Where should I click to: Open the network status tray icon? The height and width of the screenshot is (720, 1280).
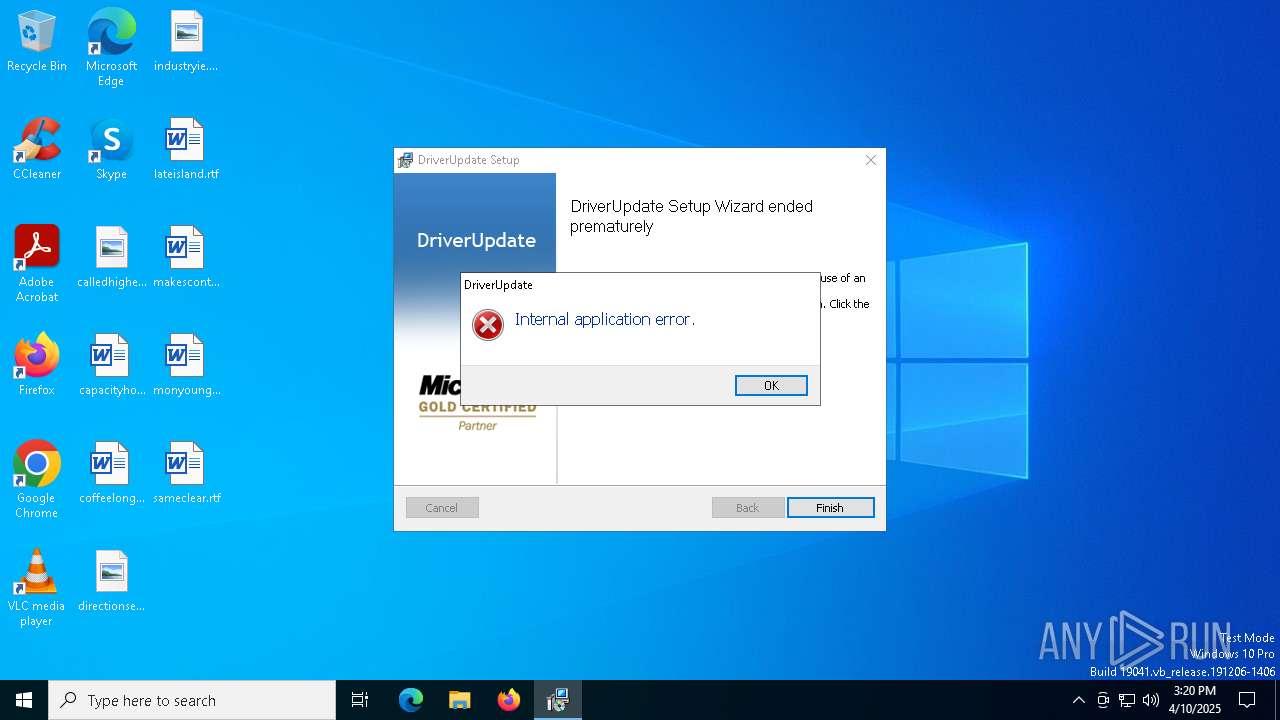tap(1127, 700)
